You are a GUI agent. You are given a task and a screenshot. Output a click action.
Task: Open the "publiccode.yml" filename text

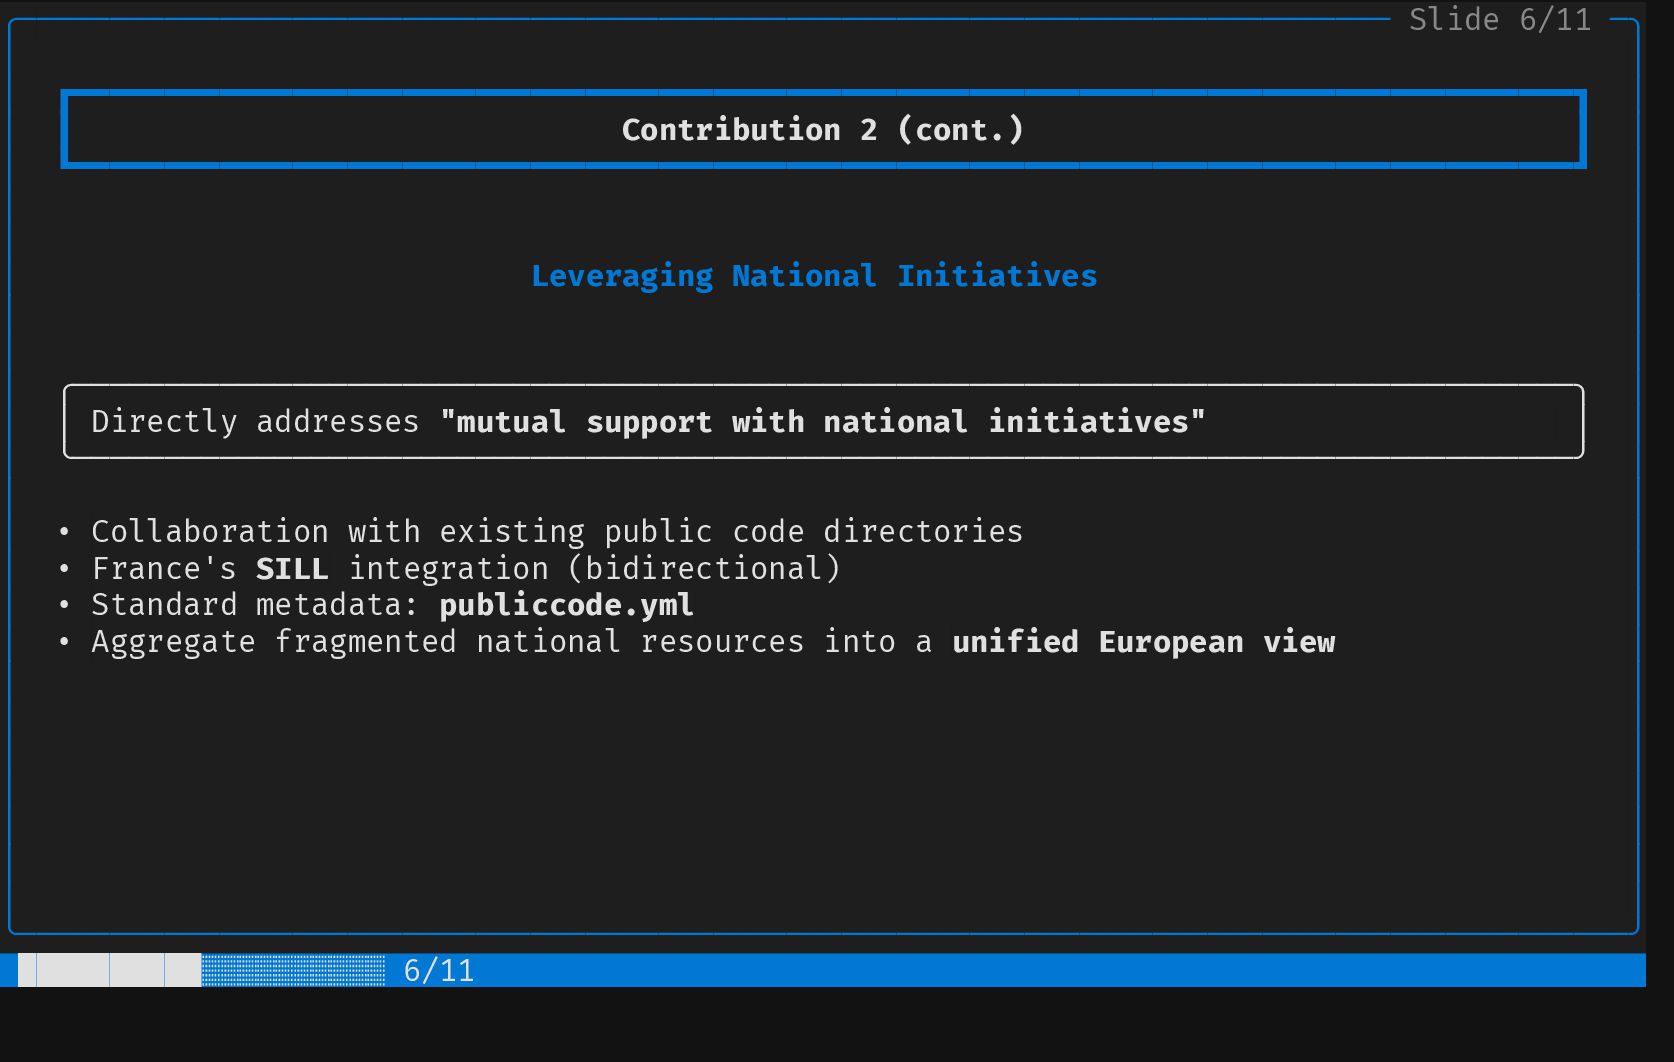point(566,605)
